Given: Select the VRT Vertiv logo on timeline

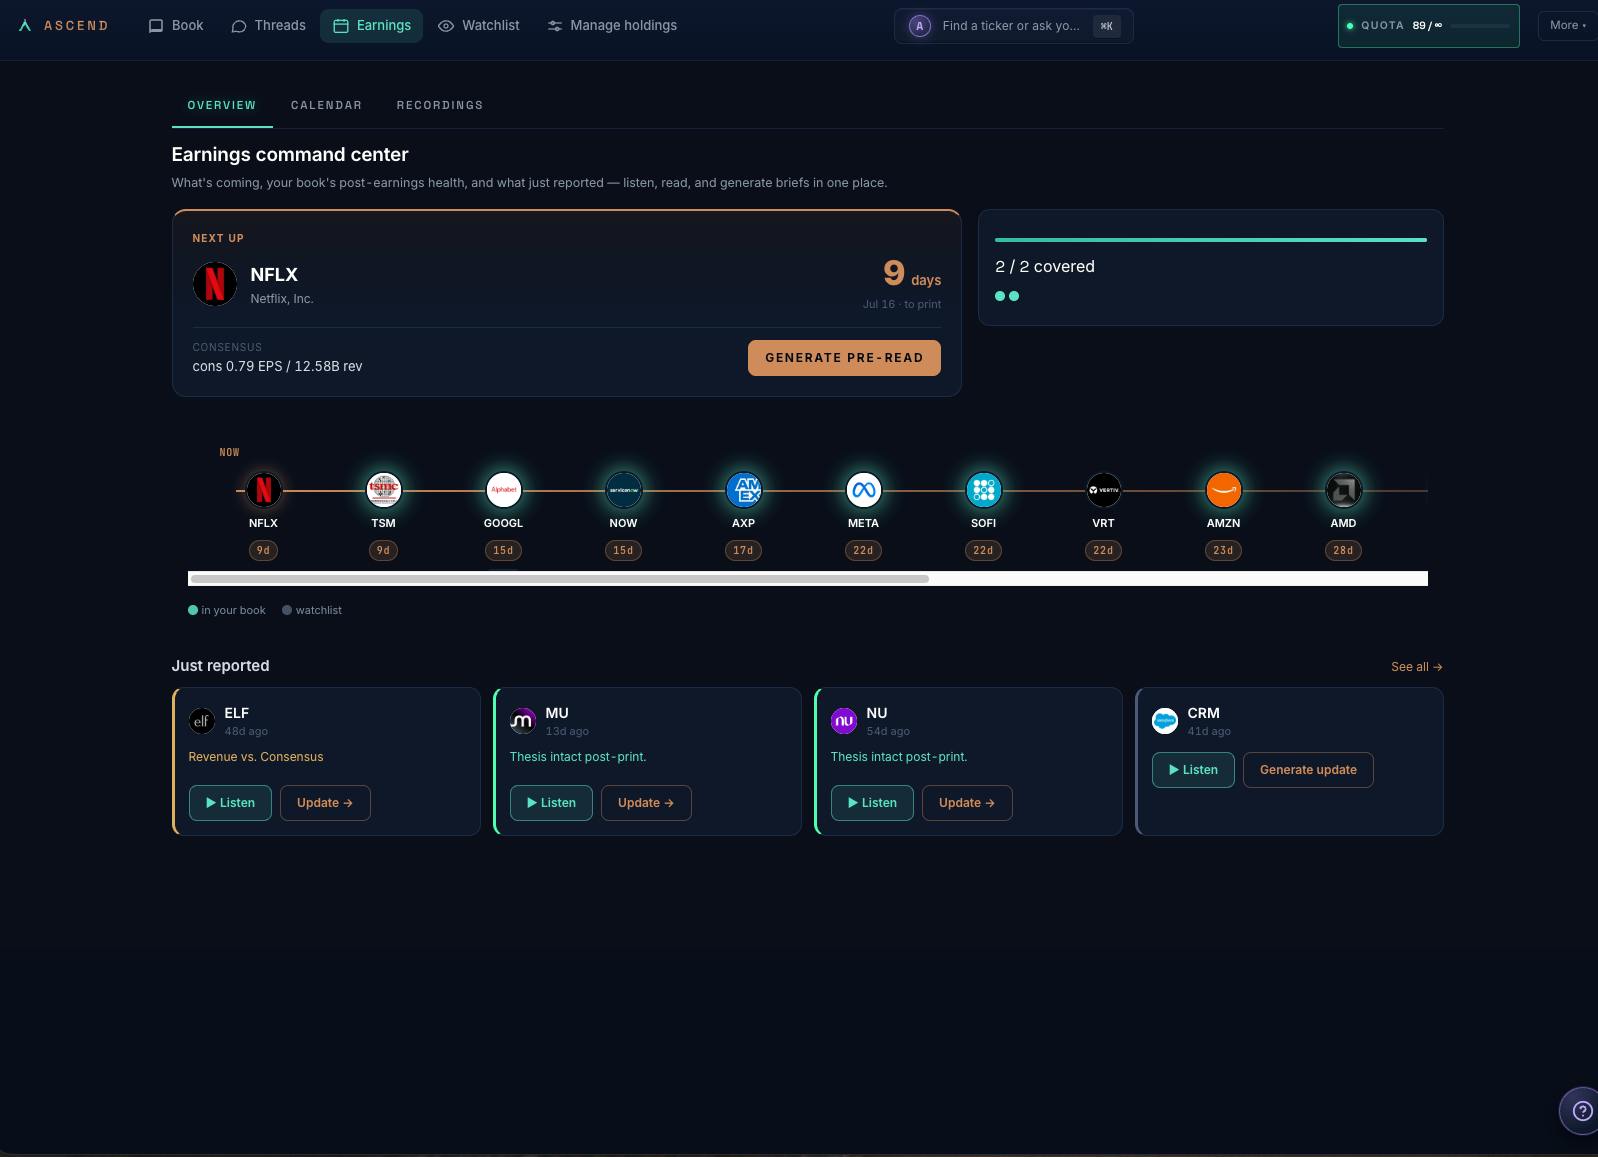Looking at the screenshot, I should coord(1104,490).
